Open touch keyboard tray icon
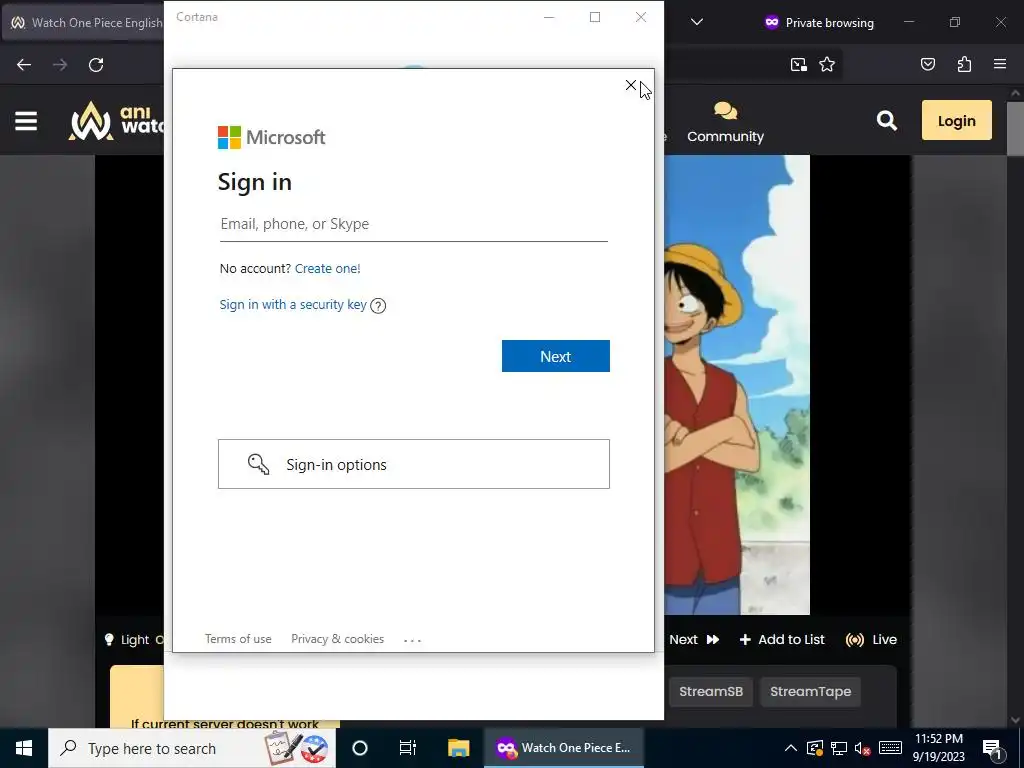The image size is (1024, 768). click(x=890, y=748)
